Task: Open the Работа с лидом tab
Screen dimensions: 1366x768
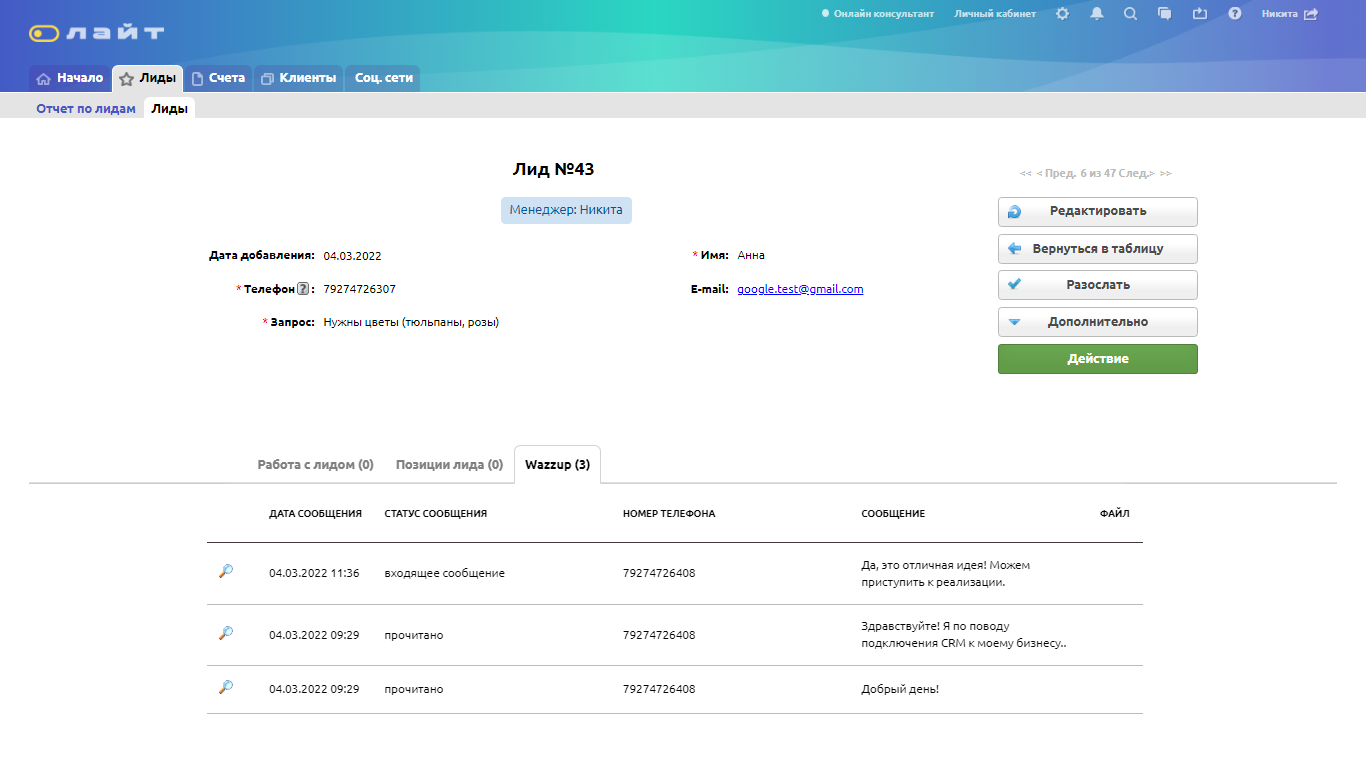Action: point(315,465)
